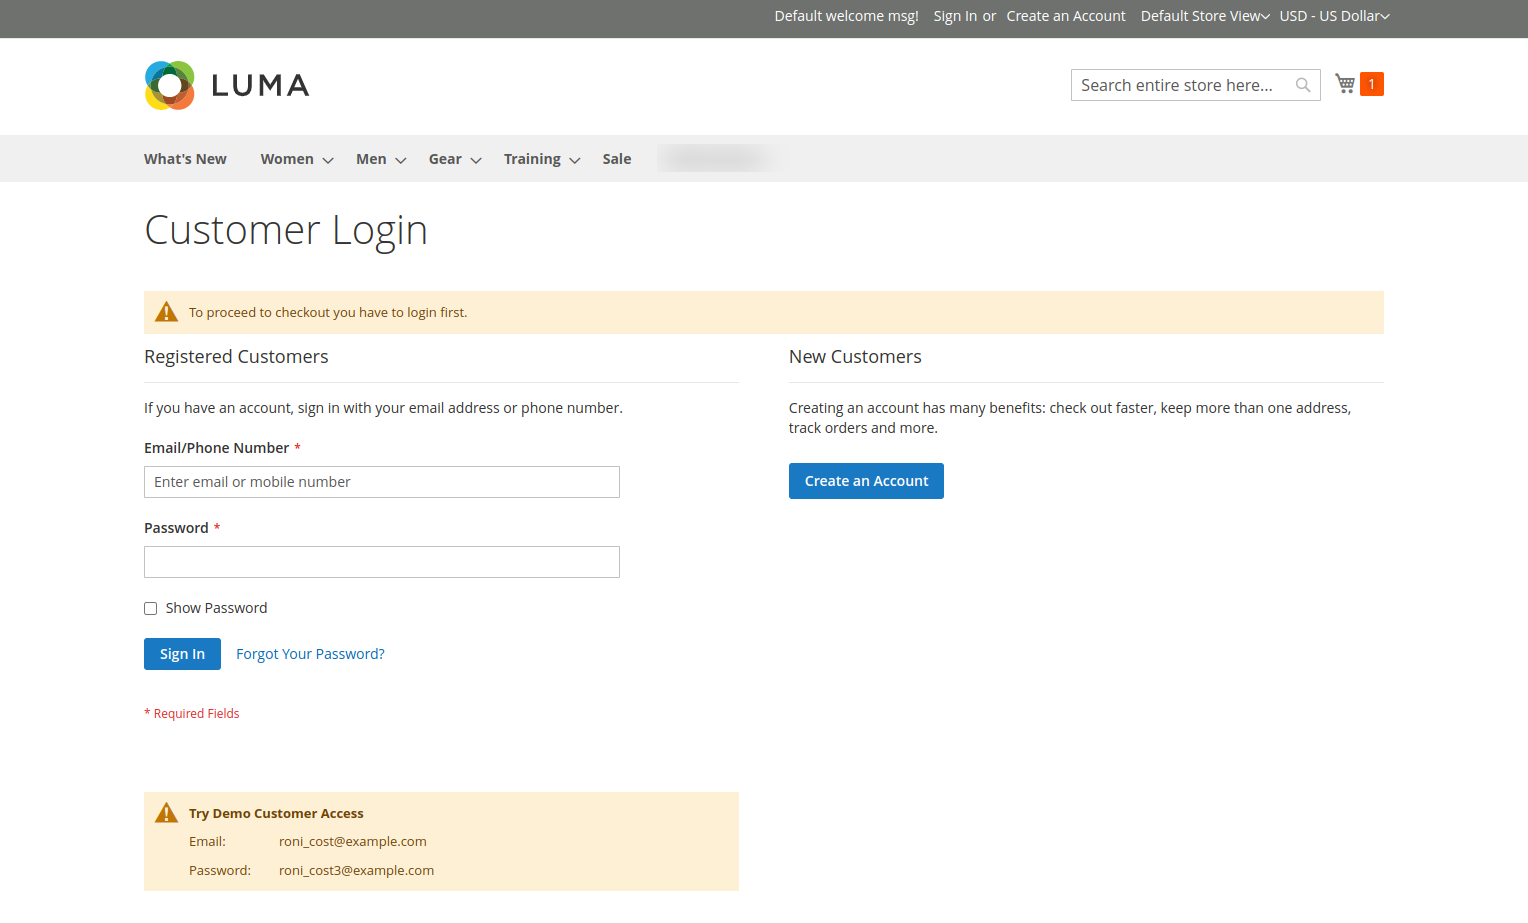Viewport: 1528px width, 923px height.
Task: Open the Sale menu item
Action: (x=617, y=159)
